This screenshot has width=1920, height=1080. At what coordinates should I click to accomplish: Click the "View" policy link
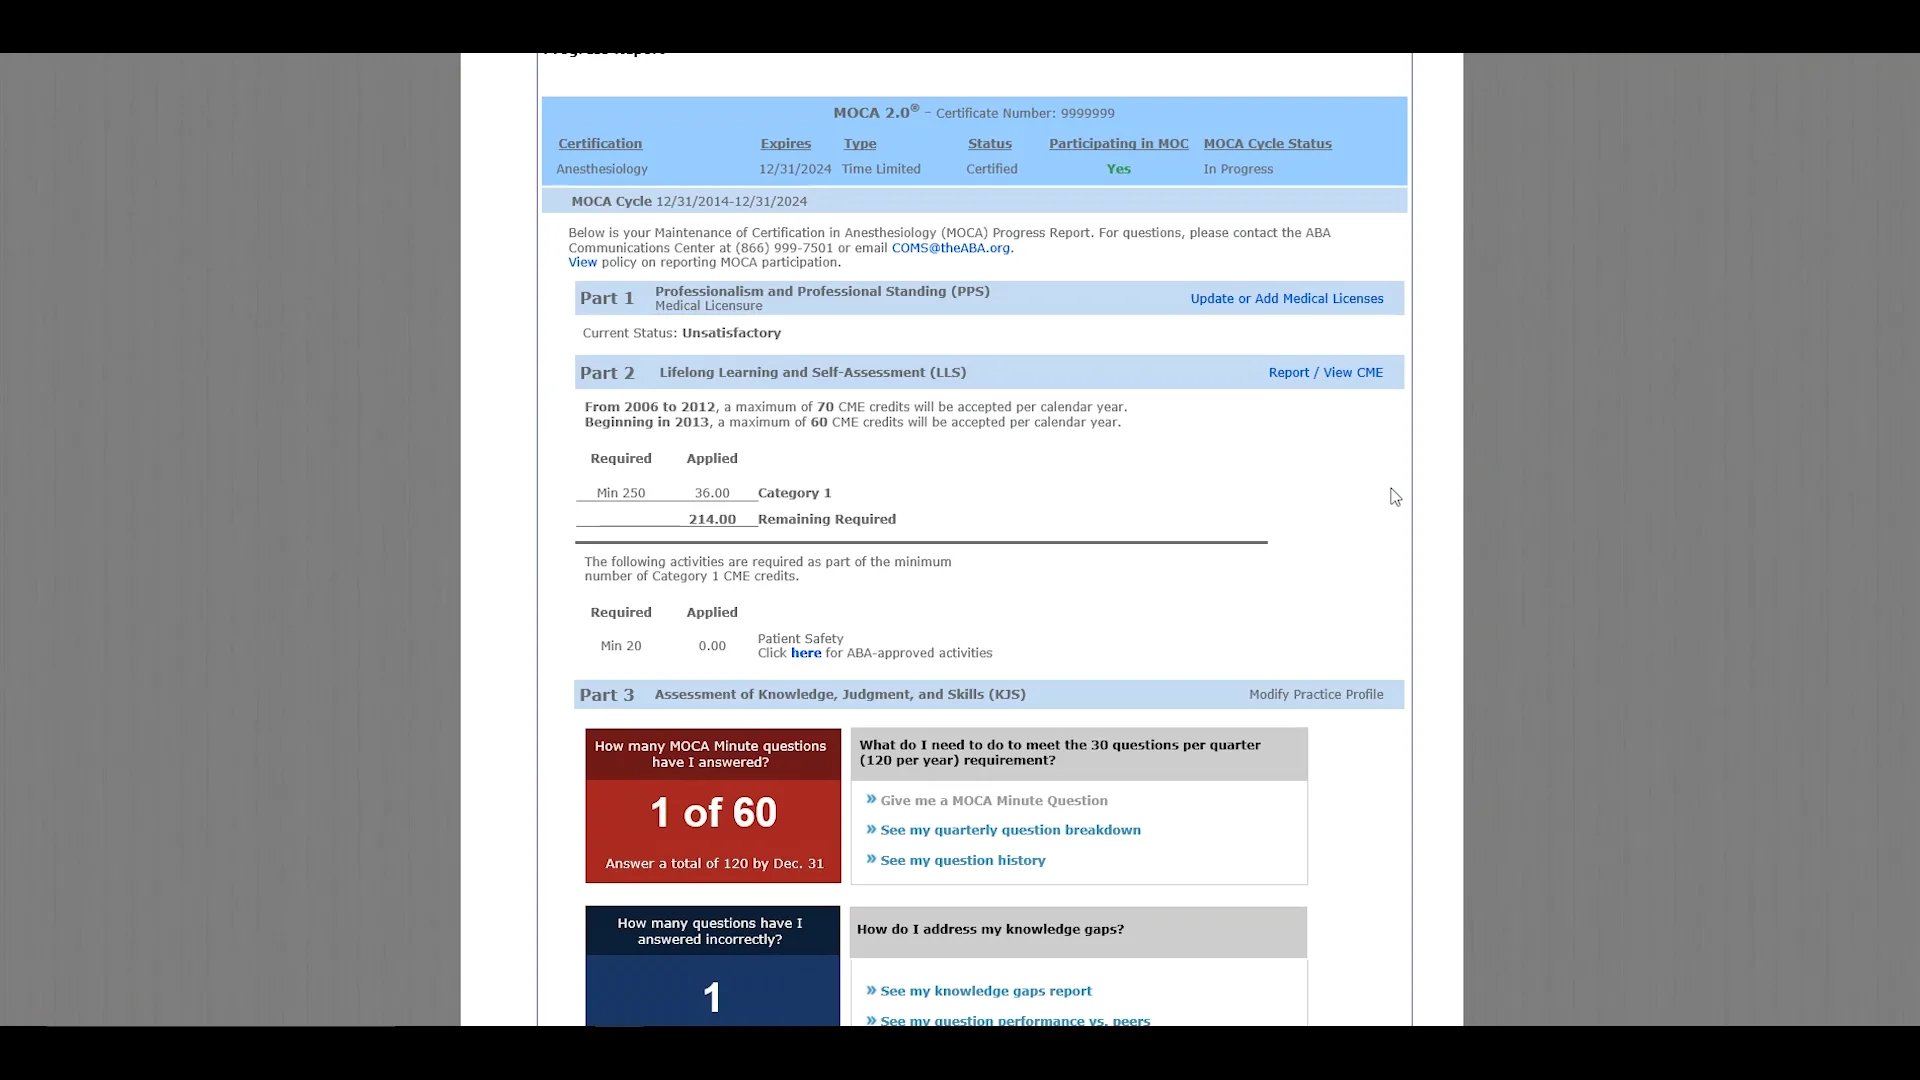[x=582, y=262]
